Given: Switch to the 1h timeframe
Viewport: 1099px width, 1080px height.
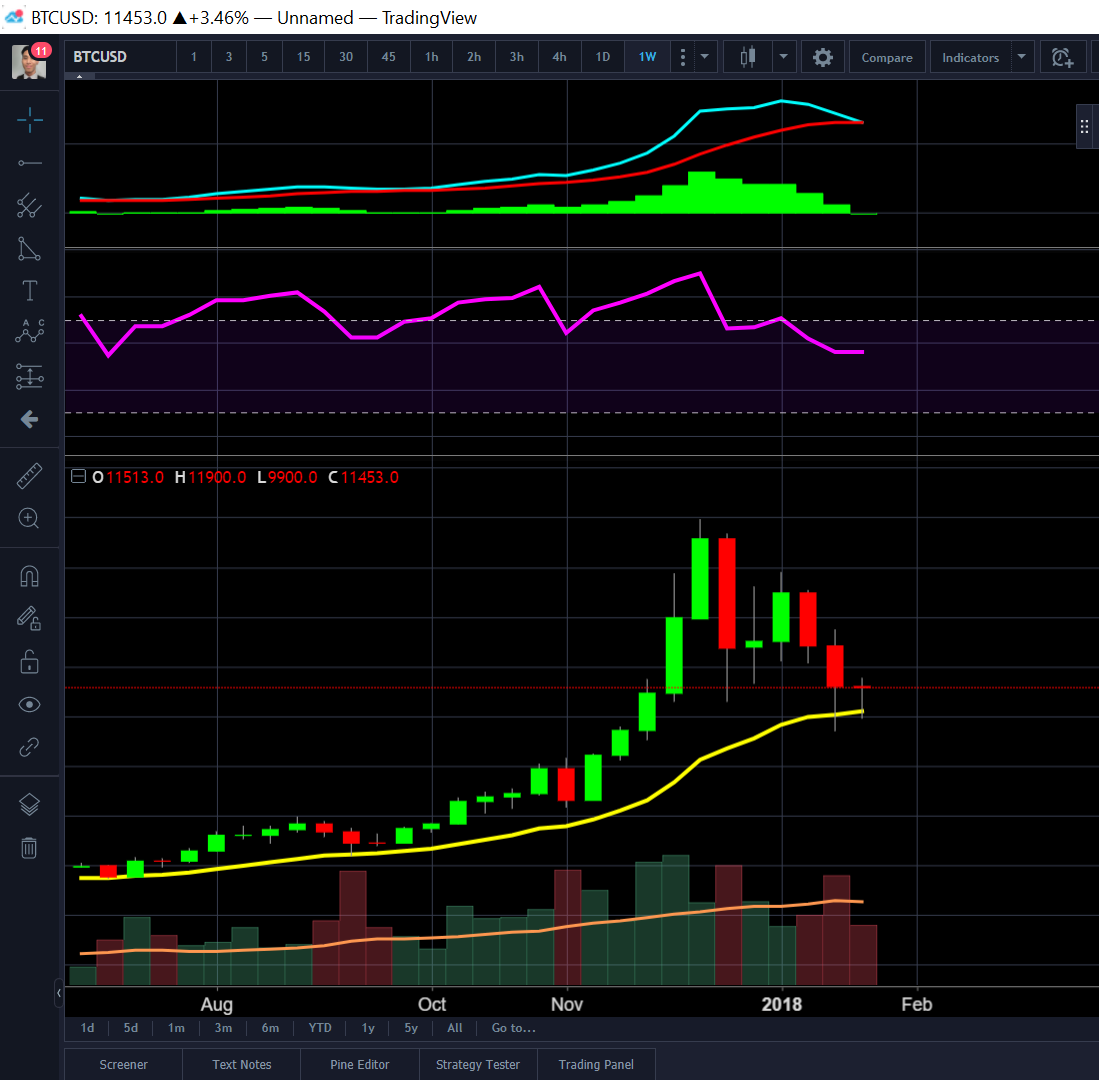Looking at the screenshot, I should [x=432, y=57].
